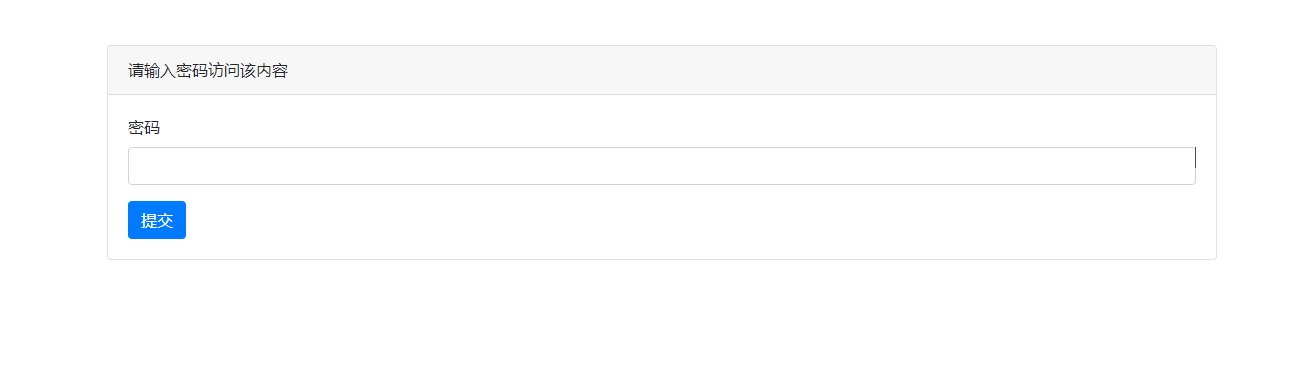
Task: Focus the 密码 password input field
Action: tap(662, 166)
